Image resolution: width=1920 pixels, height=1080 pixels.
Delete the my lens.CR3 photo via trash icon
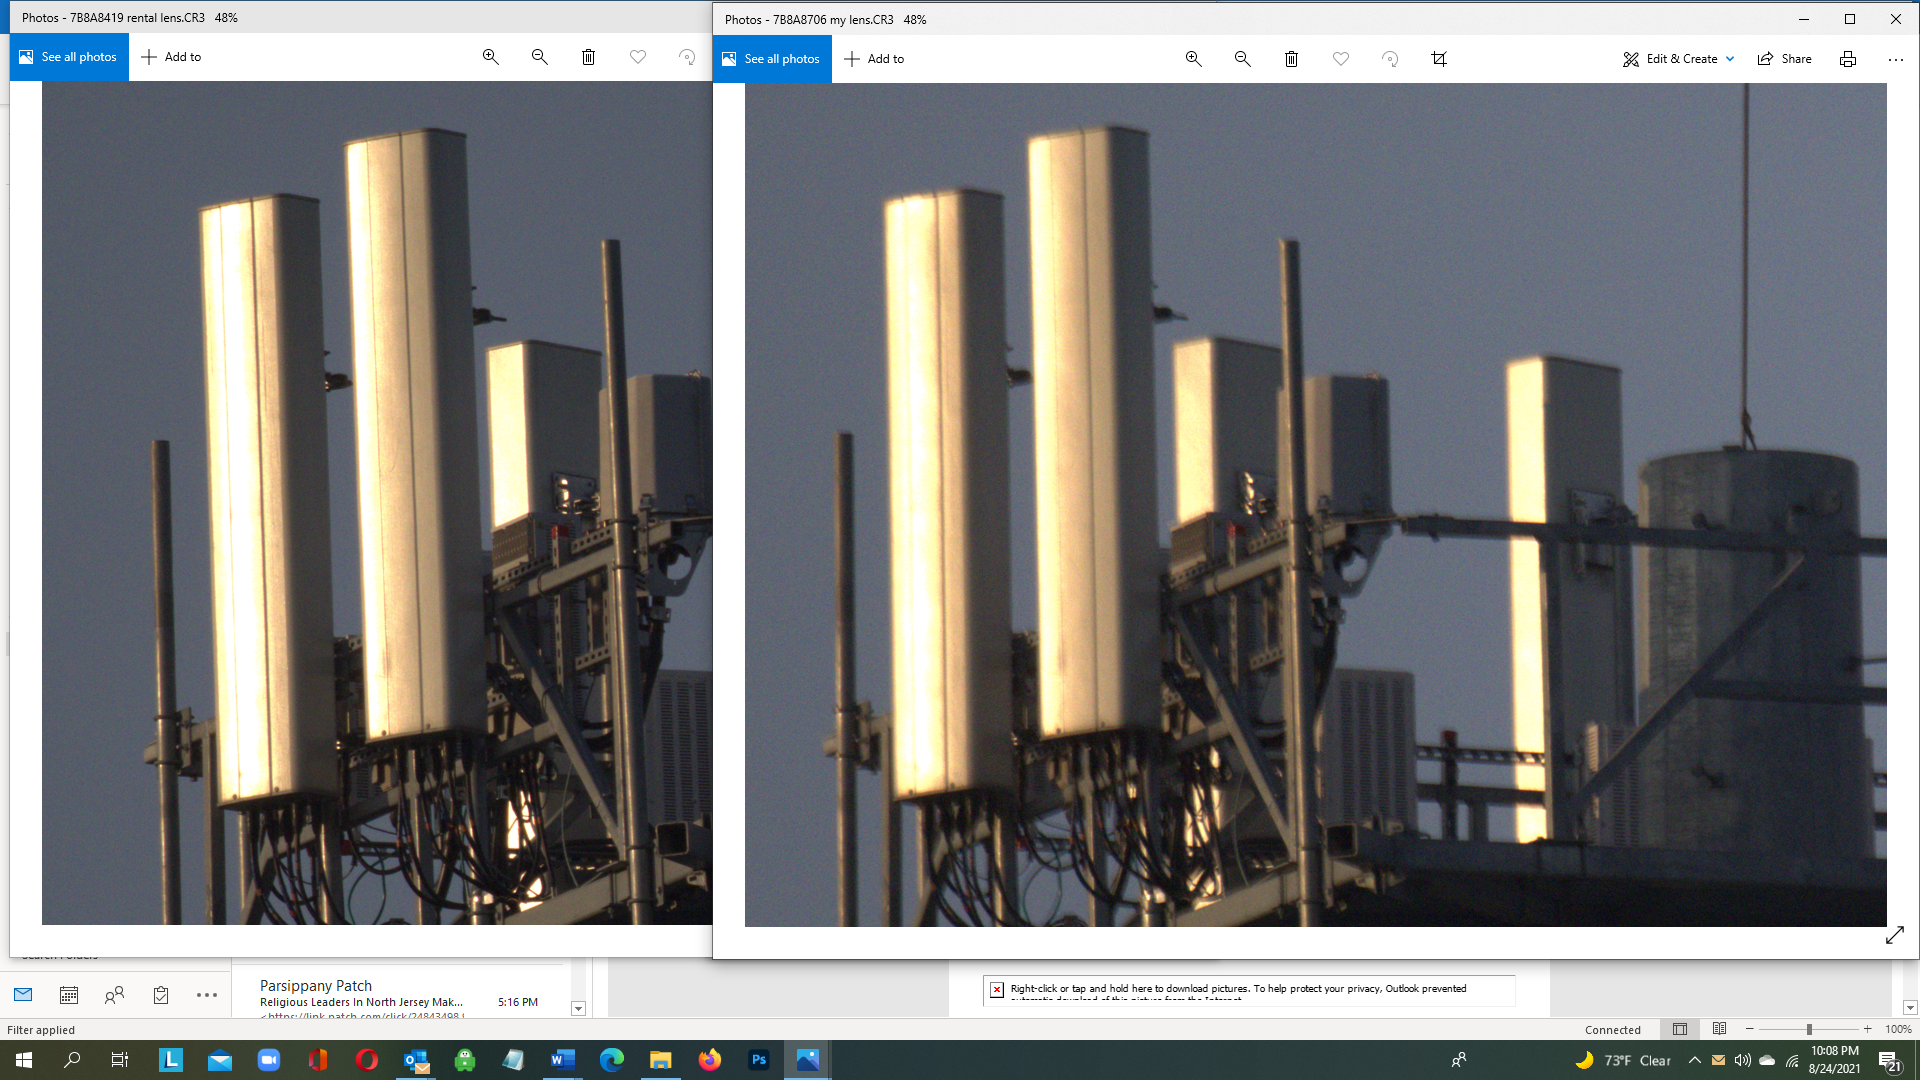(x=1291, y=59)
